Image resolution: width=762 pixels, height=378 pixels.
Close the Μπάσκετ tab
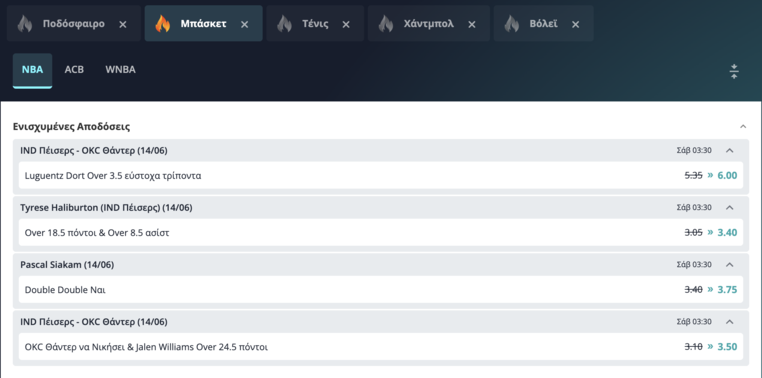[245, 24]
